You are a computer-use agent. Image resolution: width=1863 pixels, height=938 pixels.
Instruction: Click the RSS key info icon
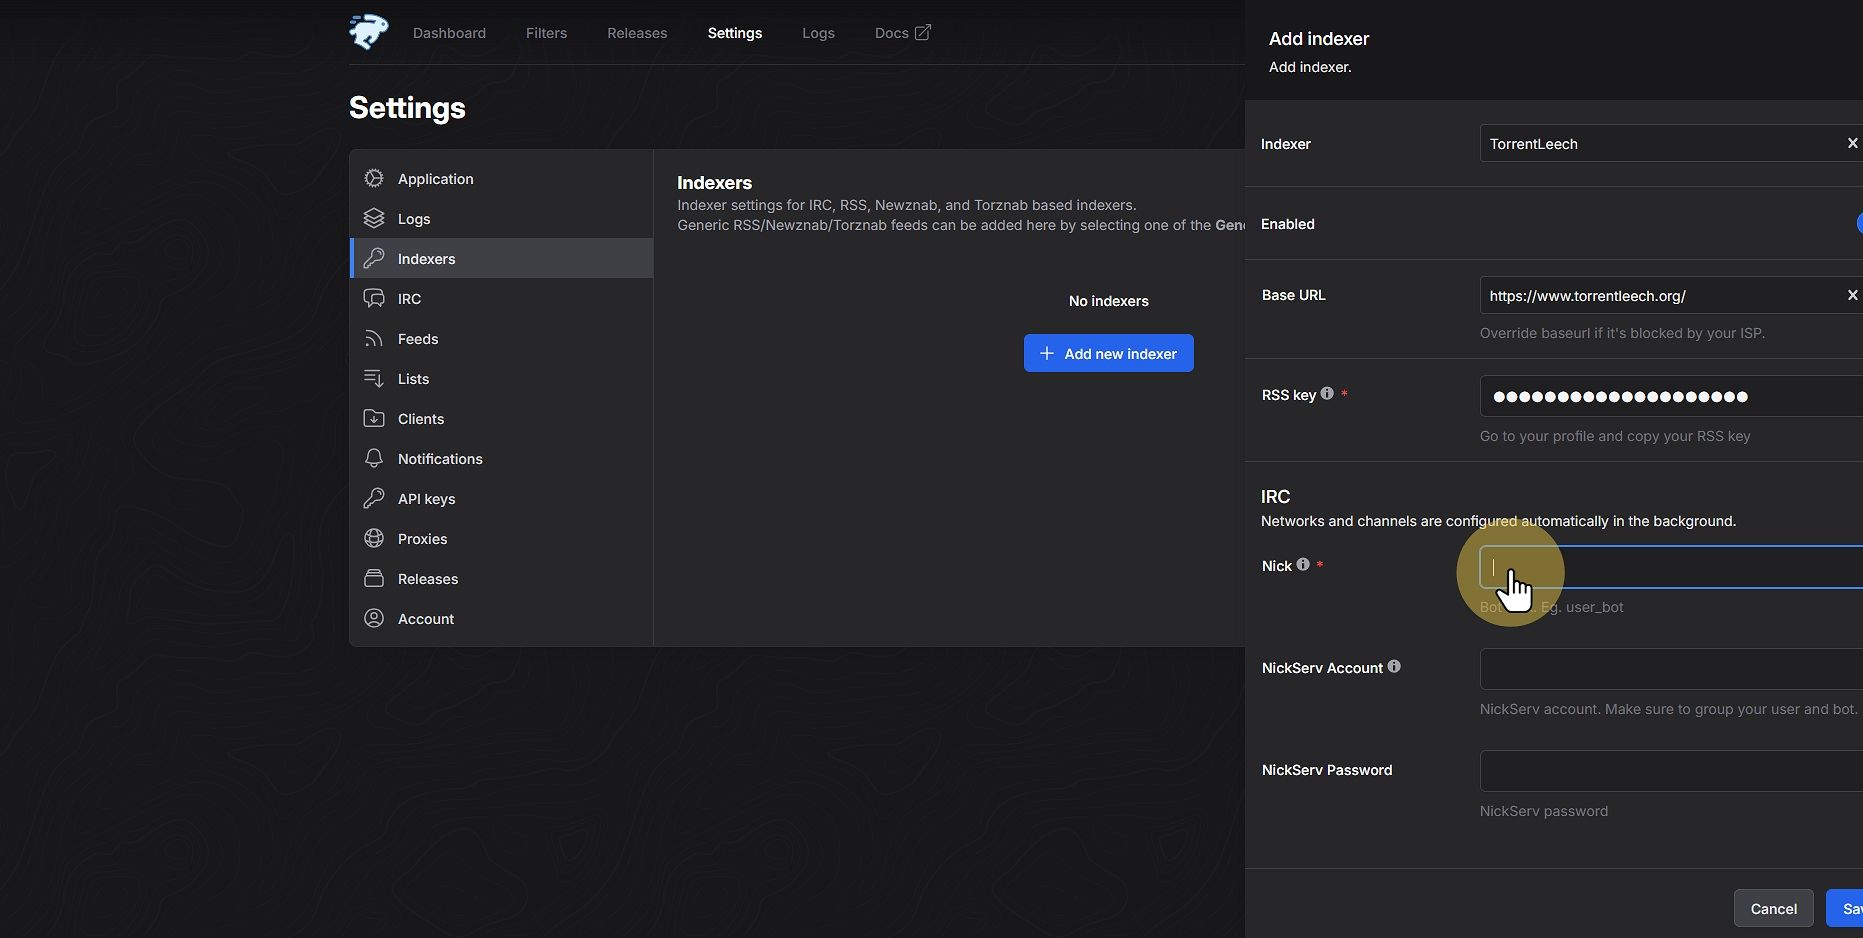point(1327,393)
